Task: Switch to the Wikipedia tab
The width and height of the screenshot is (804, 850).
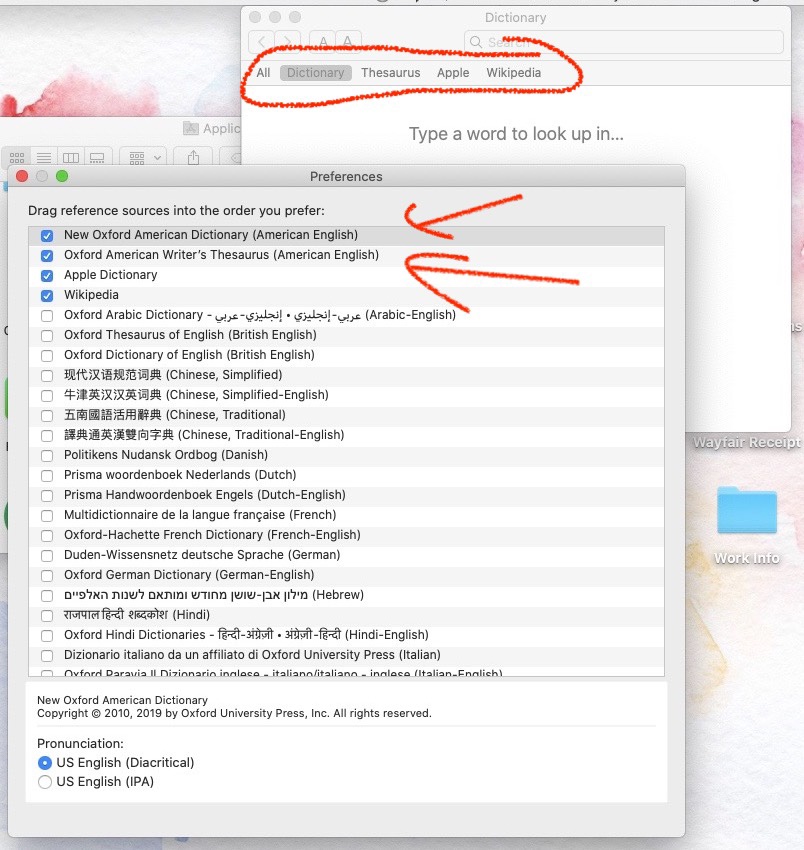Action: click(513, 73)
